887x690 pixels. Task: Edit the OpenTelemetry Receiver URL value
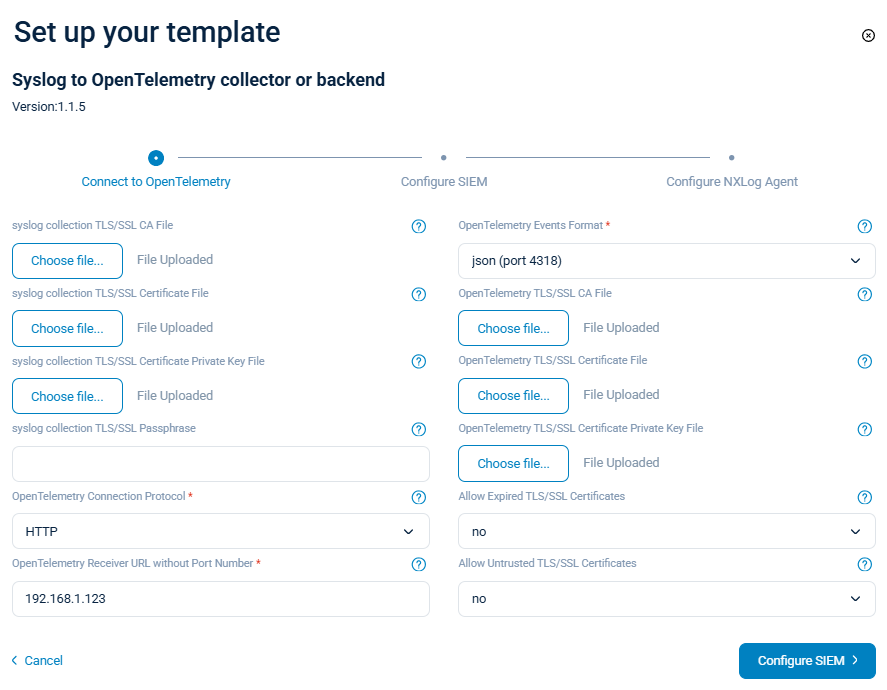pos(220,599)
